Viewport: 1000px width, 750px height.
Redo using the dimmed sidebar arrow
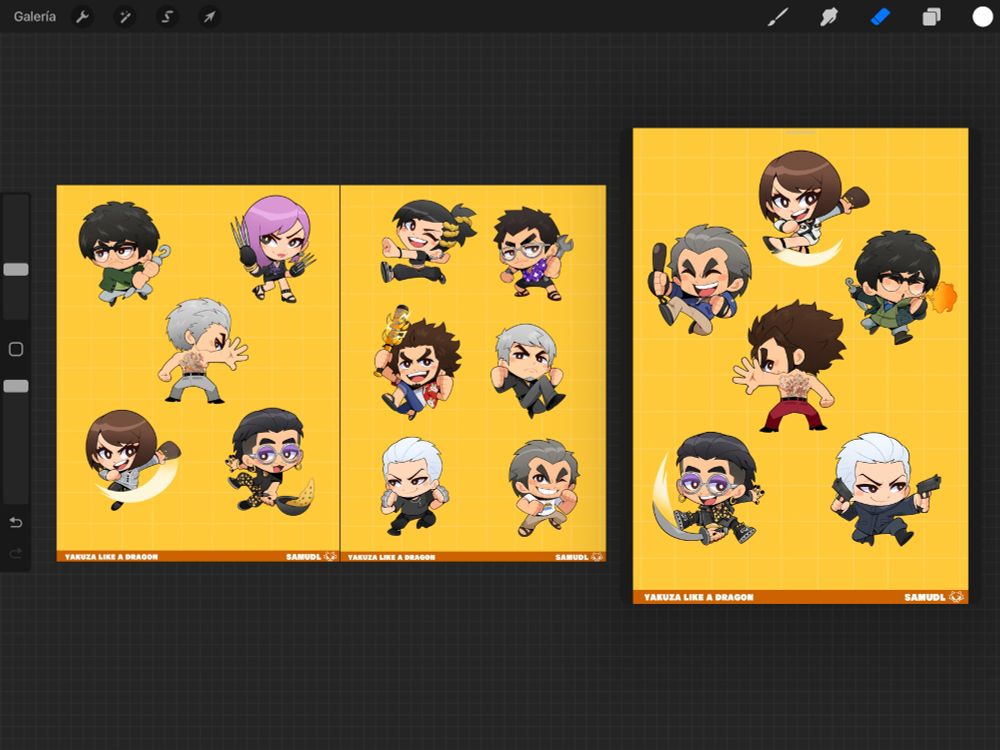(16, 553)
